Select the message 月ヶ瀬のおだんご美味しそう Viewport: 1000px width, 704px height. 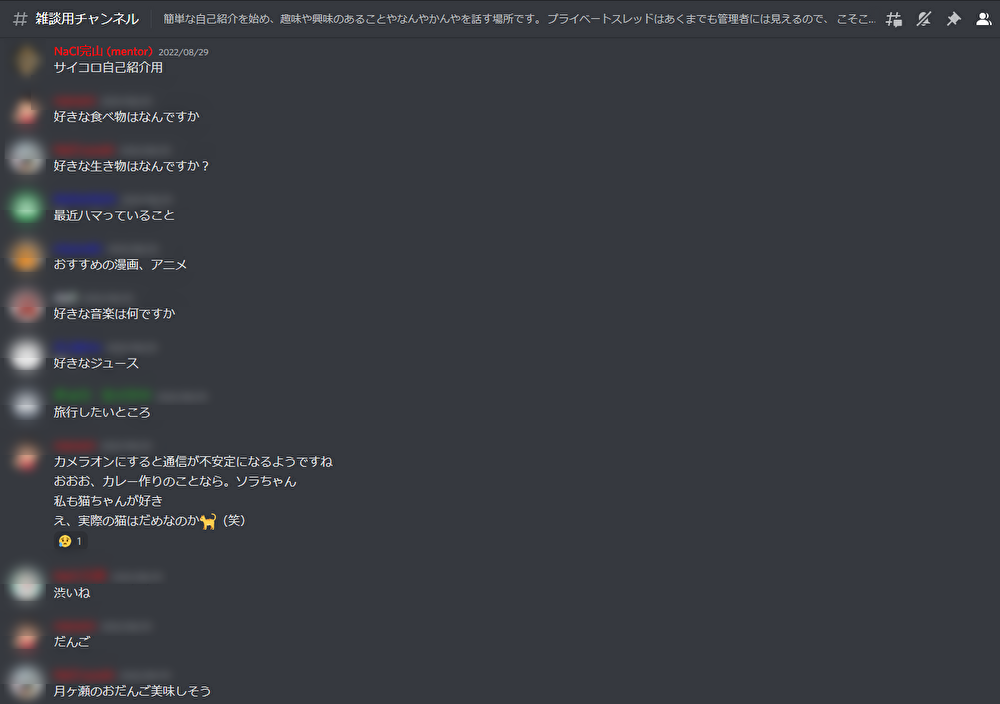[132, 691]
